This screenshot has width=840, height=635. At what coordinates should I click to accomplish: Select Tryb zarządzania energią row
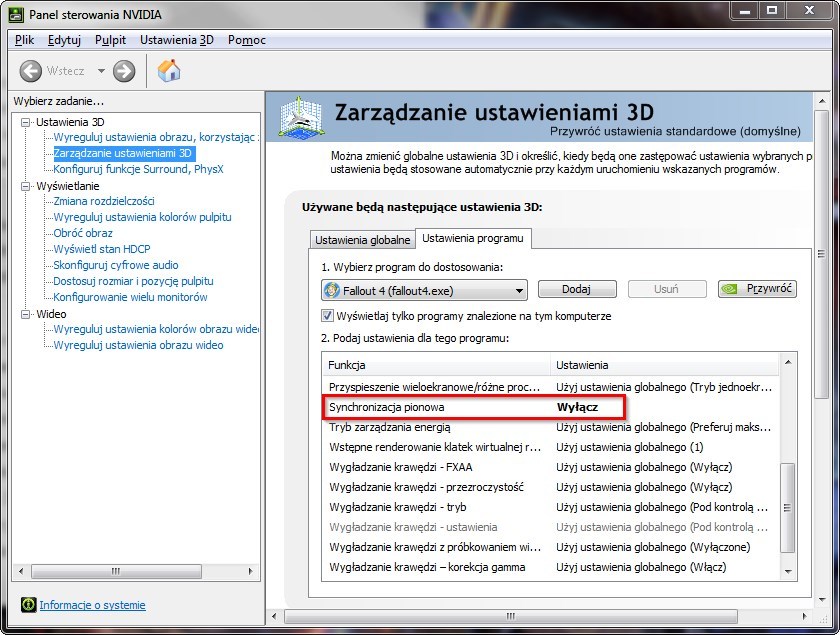point(550,427)
